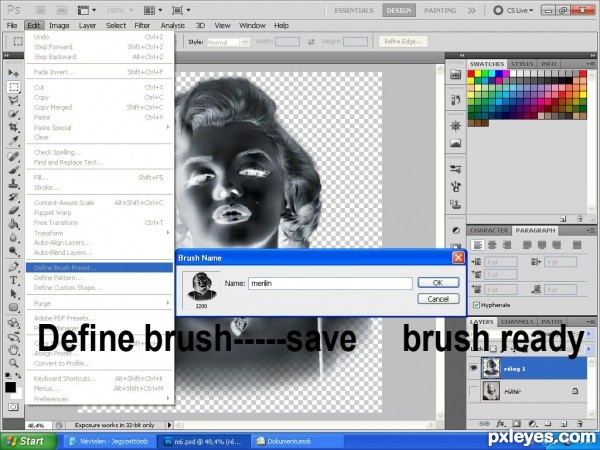Switch to Névtelen - Jegyzettömb taskbar window
600x450 pixels.
pos(110,441)
